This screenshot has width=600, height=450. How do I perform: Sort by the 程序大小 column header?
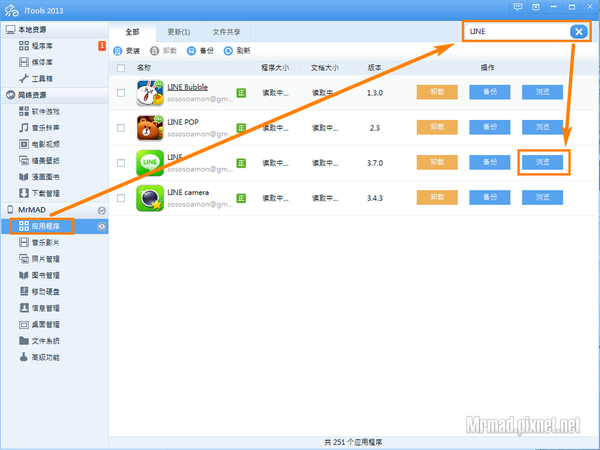275,68
